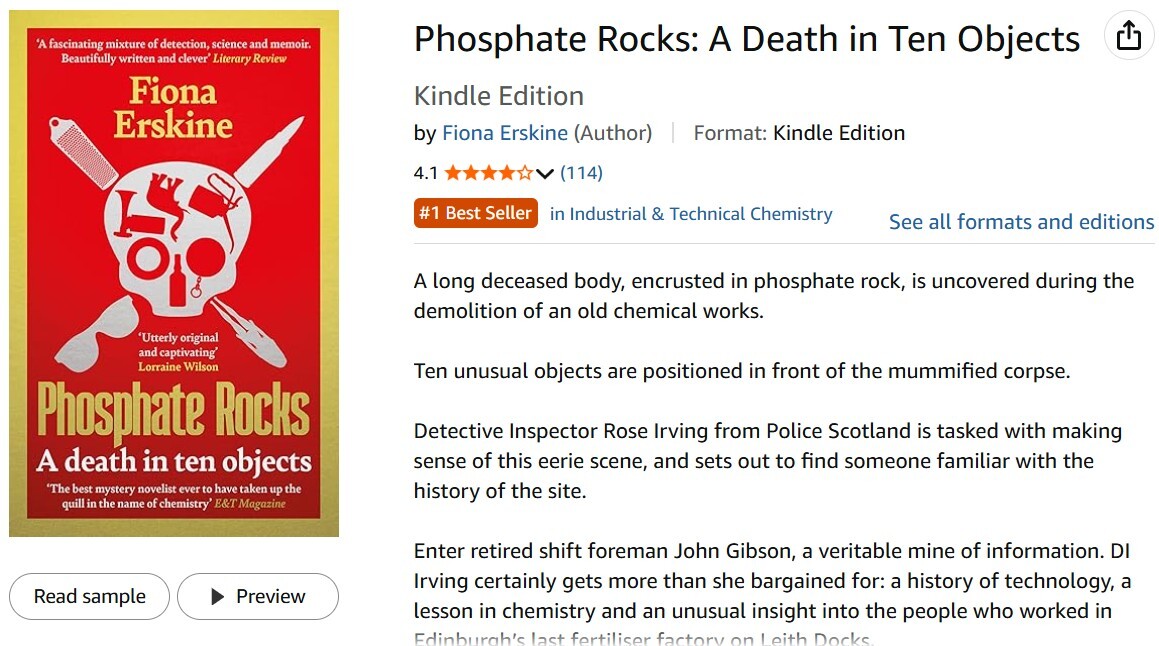Open Industrial & Technical Chemistry category
The image size is (1159, 646).
(691, 214)
